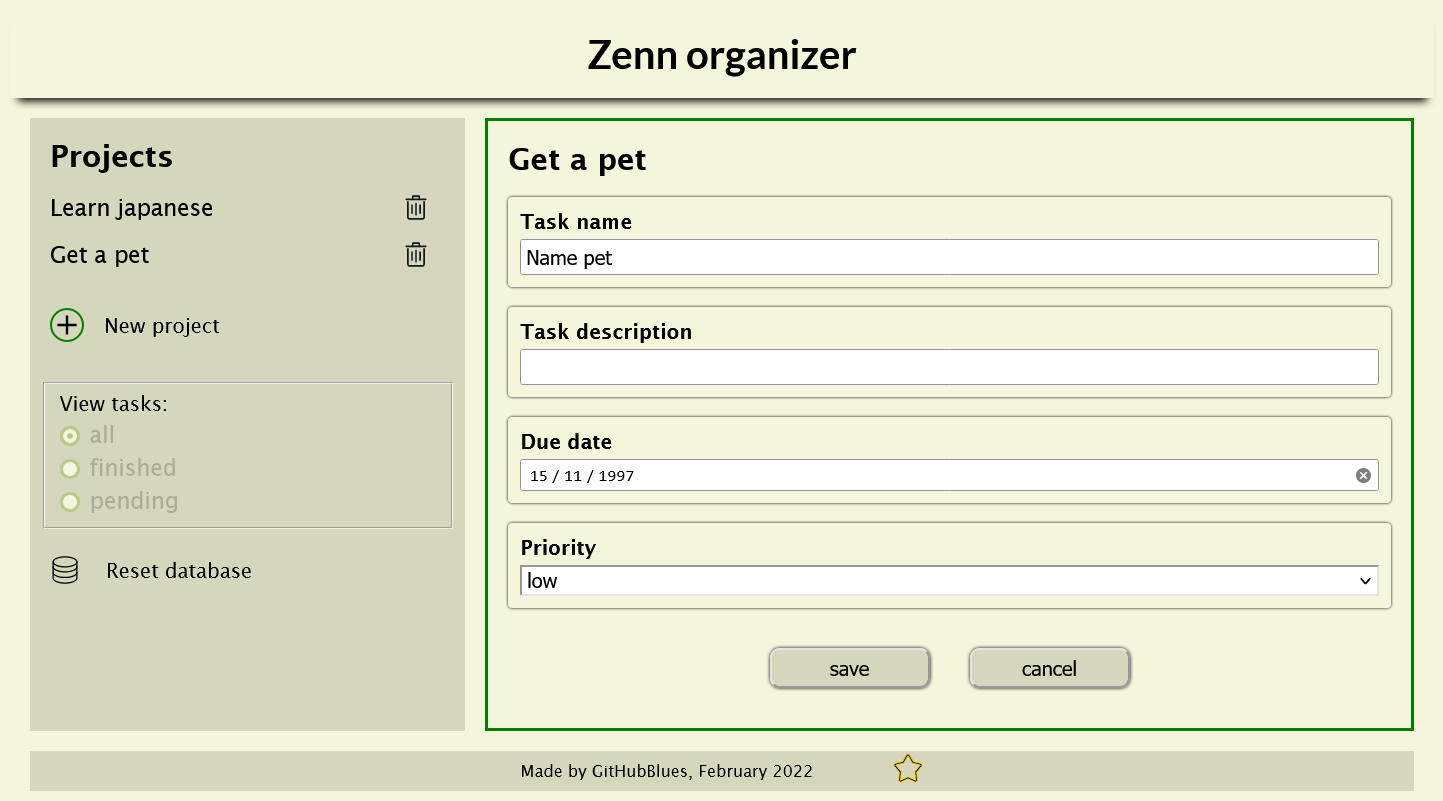
Task: Clear the due date using the x icon
Action: [x=1362, y=475]
